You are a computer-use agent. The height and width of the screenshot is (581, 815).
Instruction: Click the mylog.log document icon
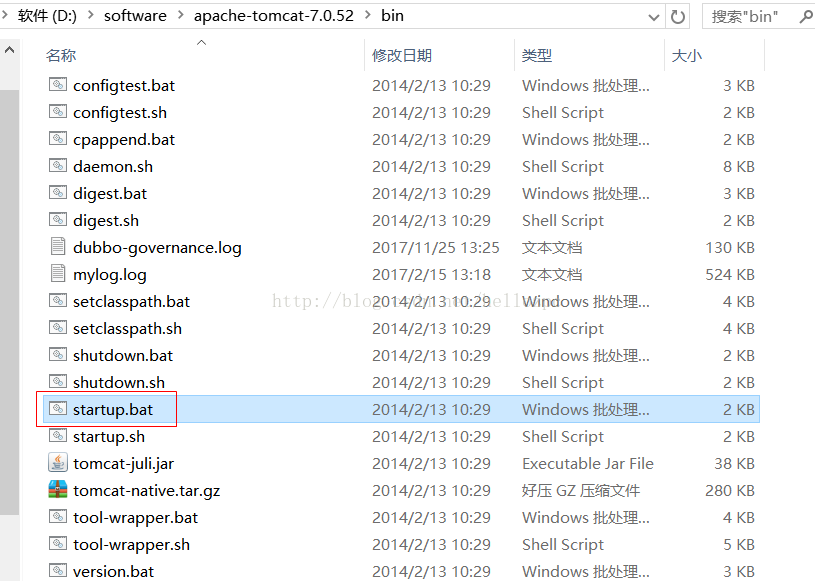pyautogui.click(x=58, y=273)
